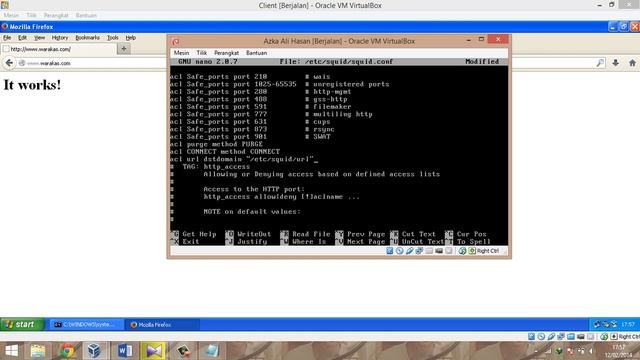Viewport: 640px width, 360px height.
Task: Click 'It works!' heading in Firefox page
Action: (32, 85)
